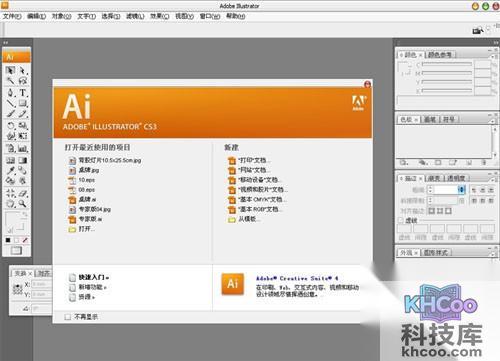Screen dimensions: 500x361
Task: Switch to the 图形样式 tab
Action: pyautogui.click(x=436, y=253)
